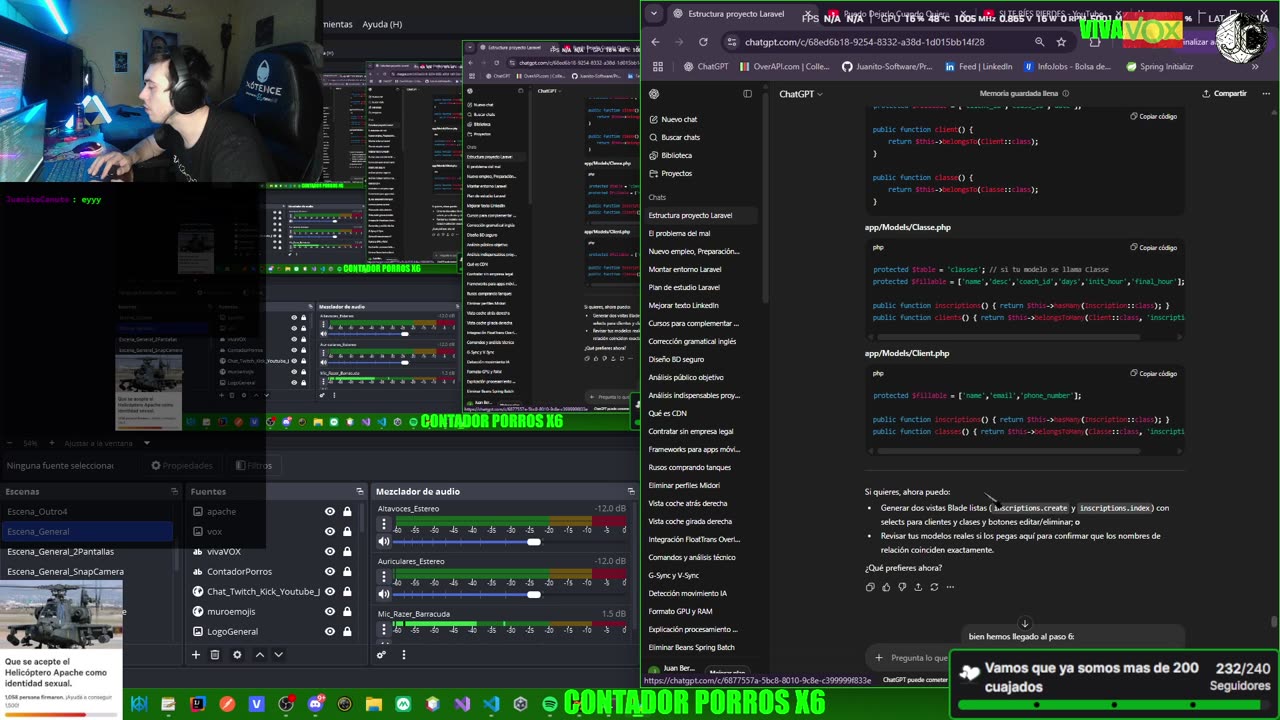This screenshot has height=720, width=1280.
Task: Hide the ContadorPorros source
Action: point(330,571)
